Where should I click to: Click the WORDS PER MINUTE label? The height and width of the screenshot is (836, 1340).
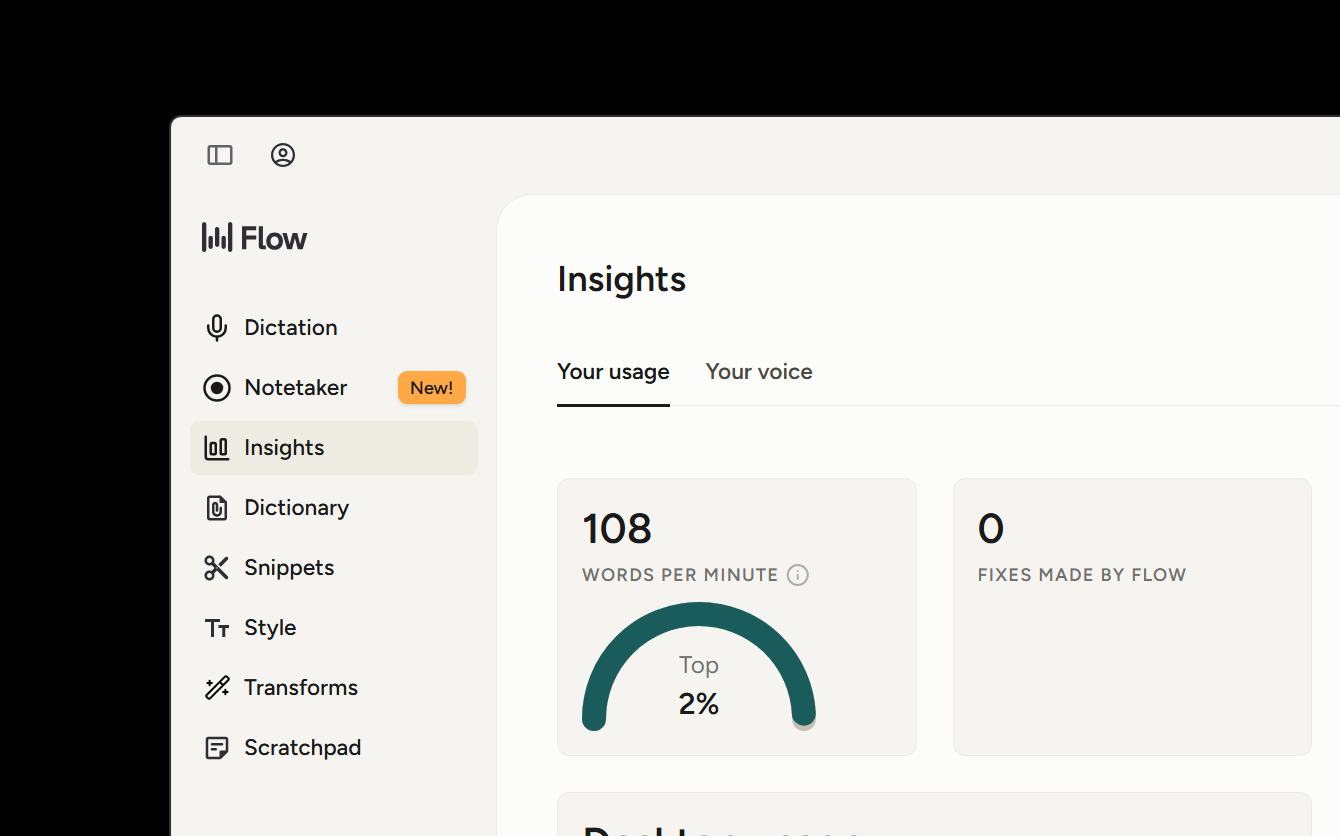680,575
